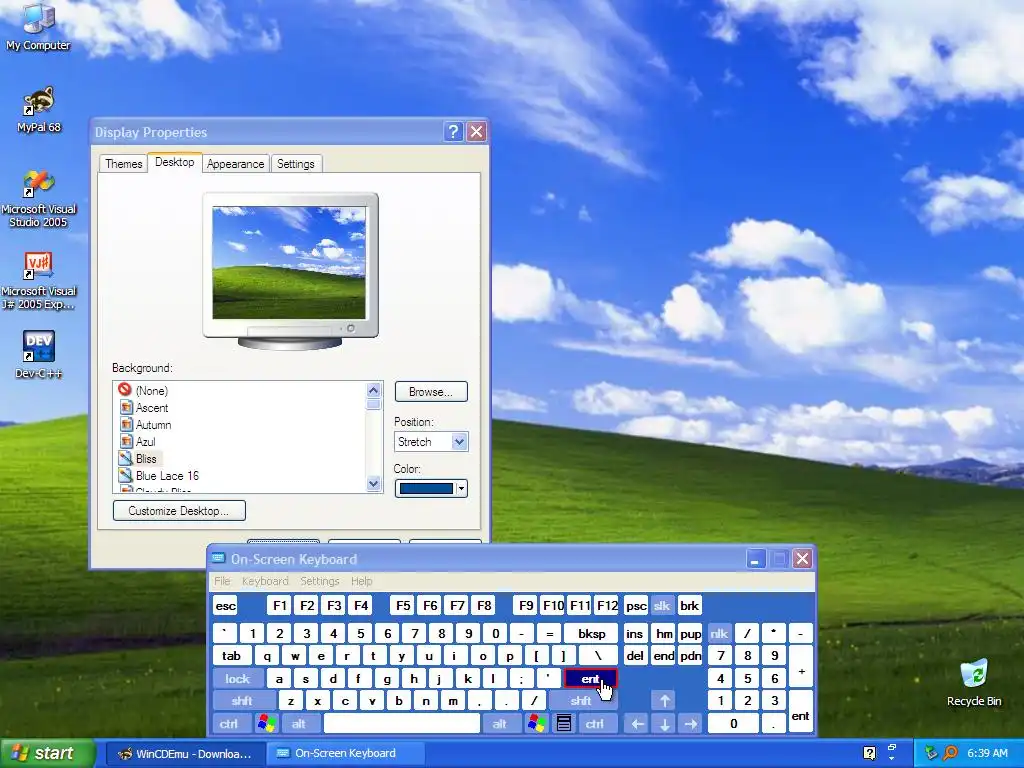Click the del key on the keyboard
The width and height of the screenshot is (1024, 768).
click(x=635, y=656)
